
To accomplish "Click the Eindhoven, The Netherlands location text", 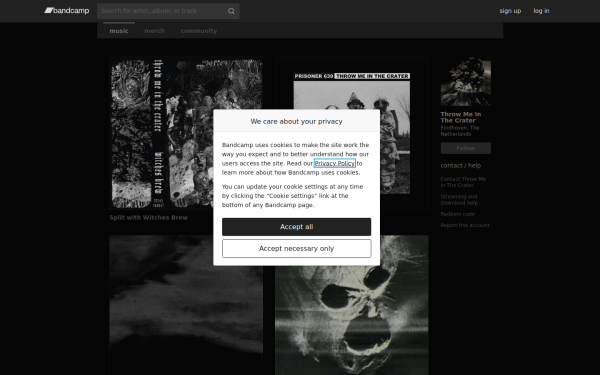I will pos(460,131).
